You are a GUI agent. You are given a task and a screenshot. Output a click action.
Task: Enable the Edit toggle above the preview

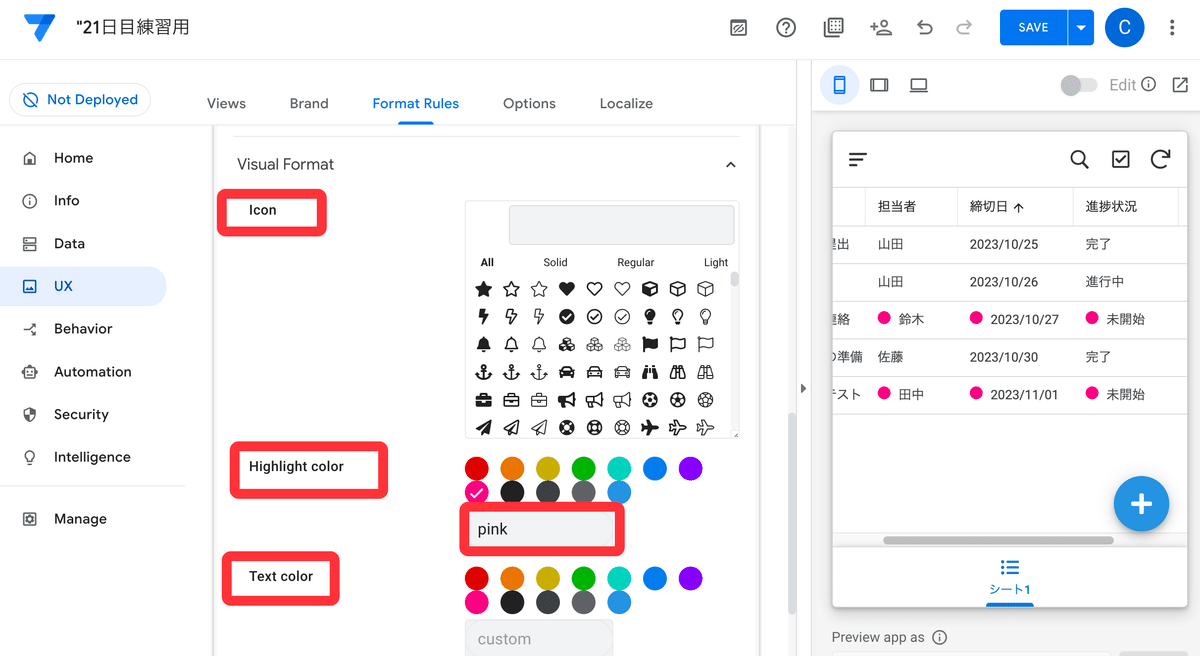click(x=1078, y=85)
